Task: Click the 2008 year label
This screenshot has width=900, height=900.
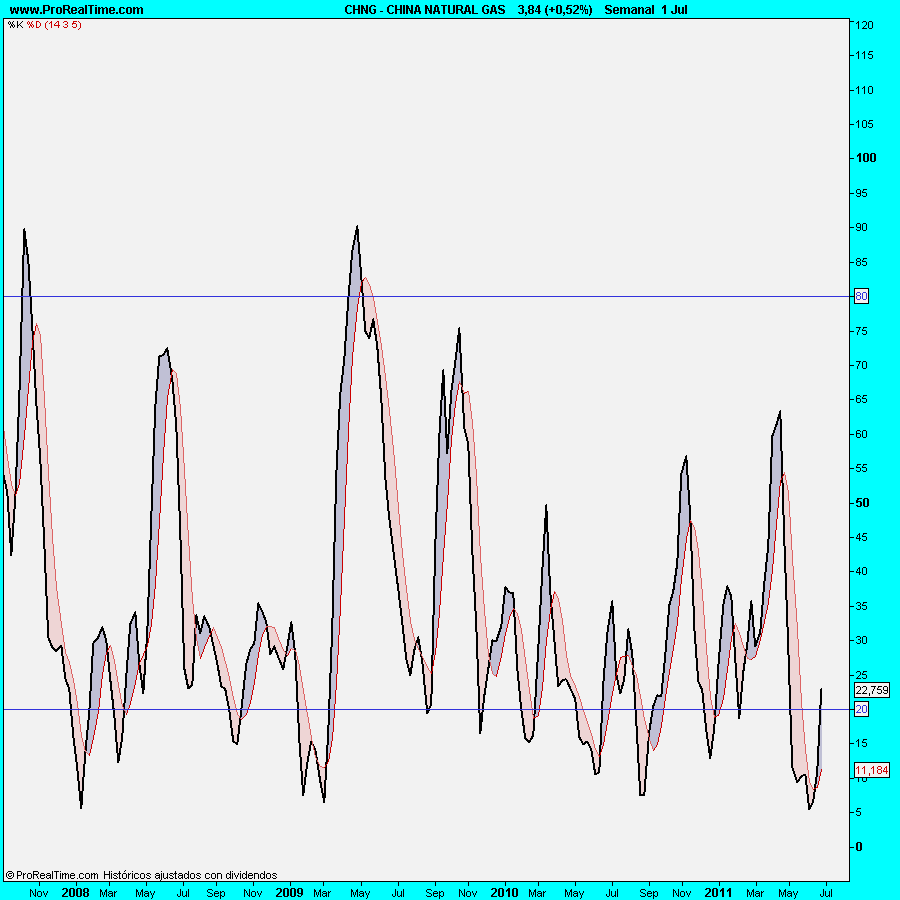Action: (75, 893)
